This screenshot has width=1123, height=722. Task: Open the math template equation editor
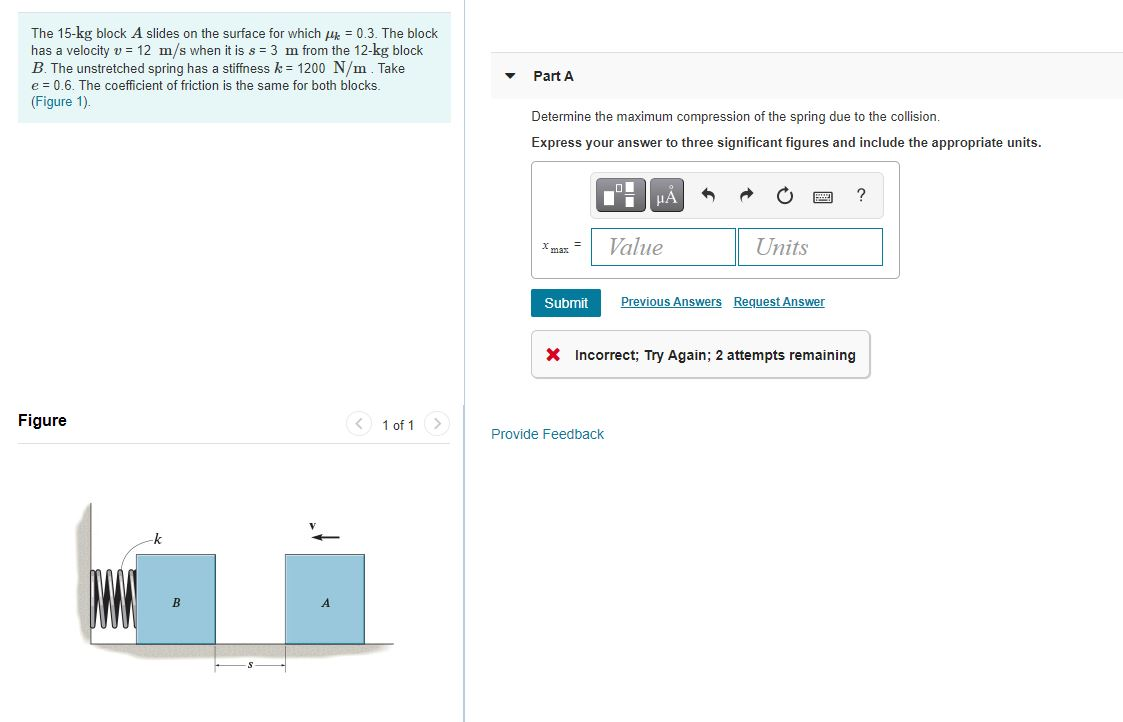point(618,195)
